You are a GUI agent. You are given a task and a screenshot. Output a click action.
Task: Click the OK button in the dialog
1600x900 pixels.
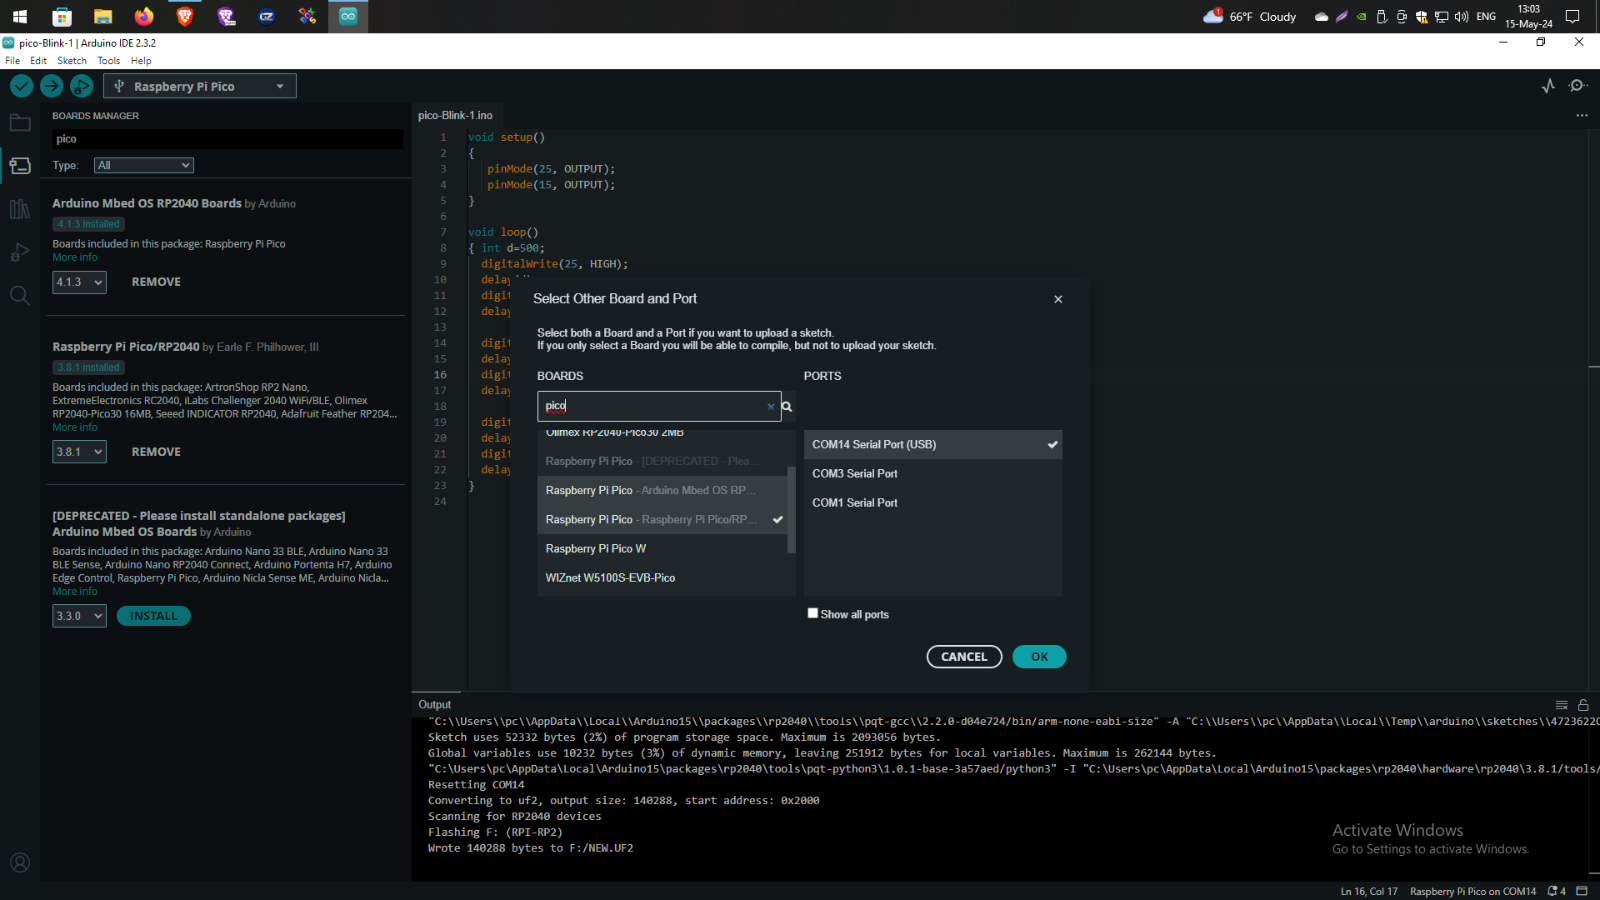pos(1039,657)
